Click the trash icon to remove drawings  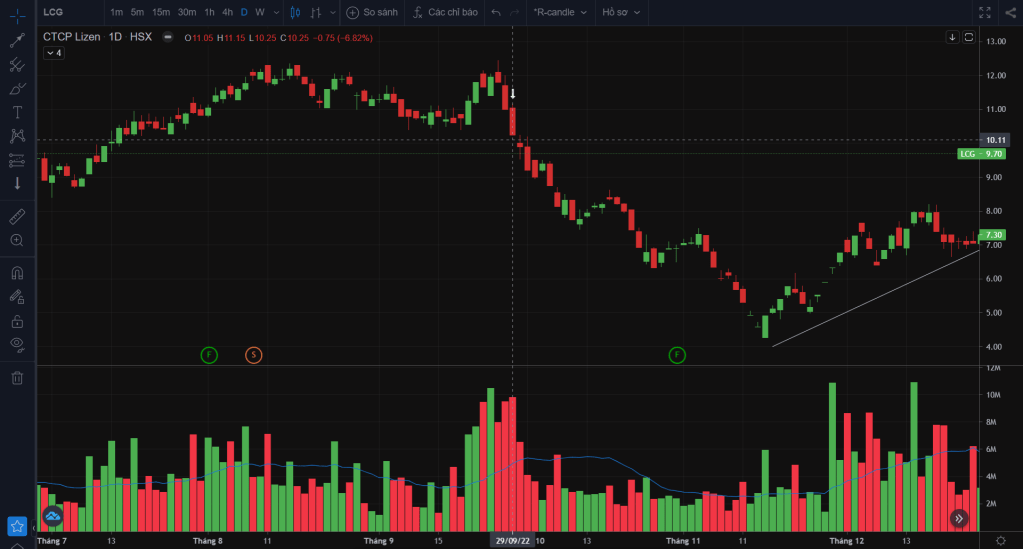pyautogui.click(x=17, y=377)
